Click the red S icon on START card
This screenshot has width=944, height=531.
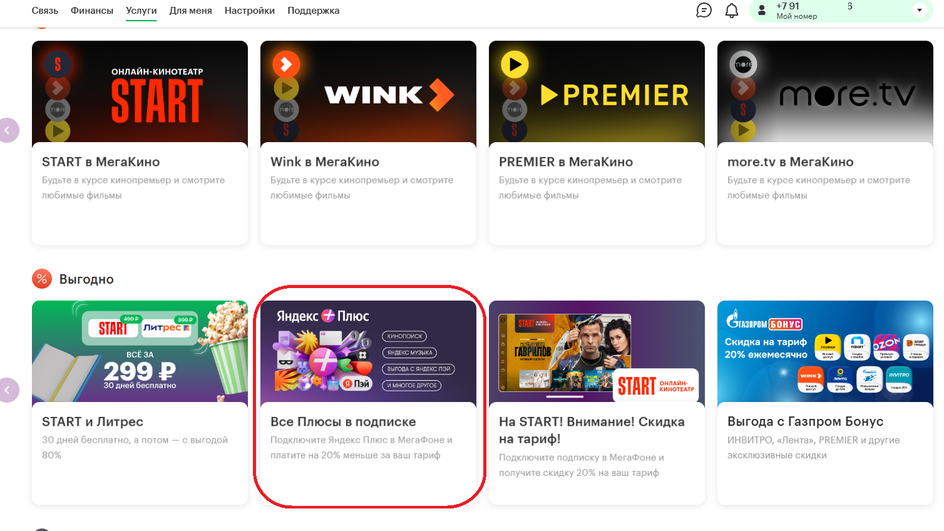58,64
